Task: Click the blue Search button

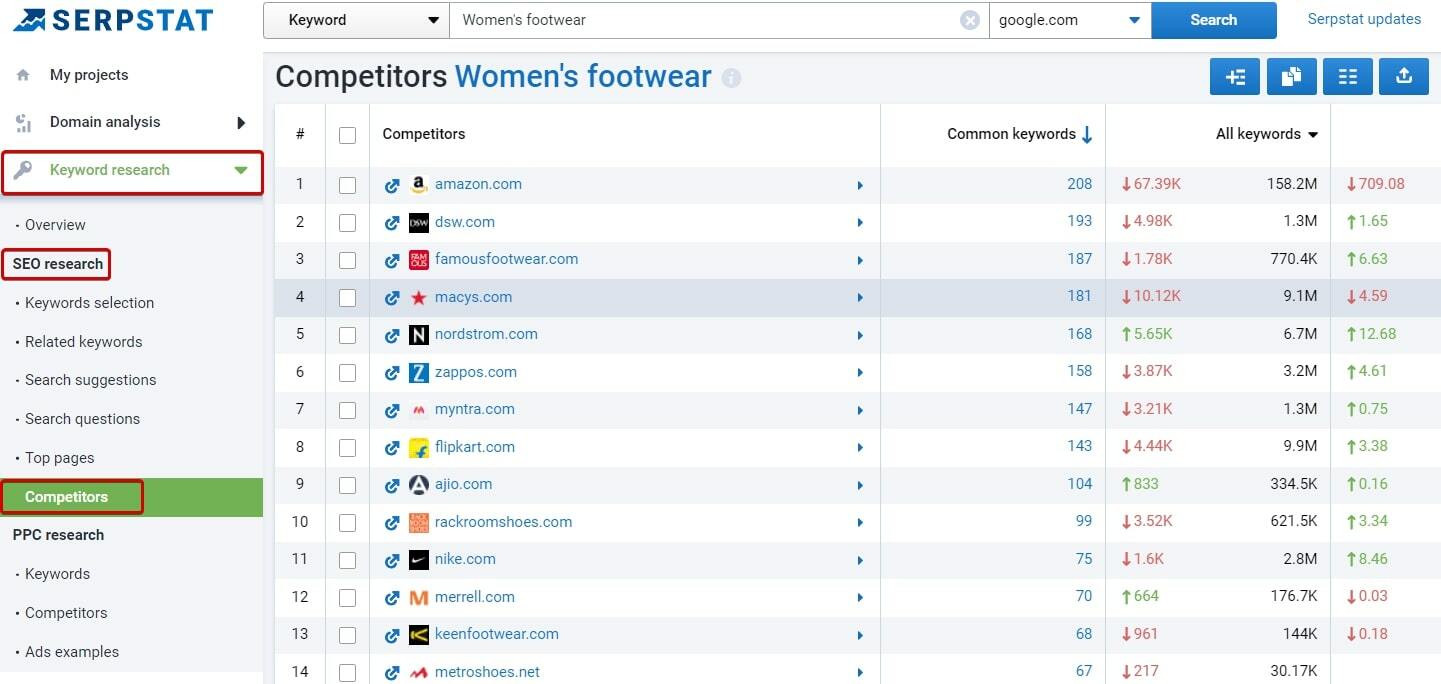Action: [x=1213, y=20]
